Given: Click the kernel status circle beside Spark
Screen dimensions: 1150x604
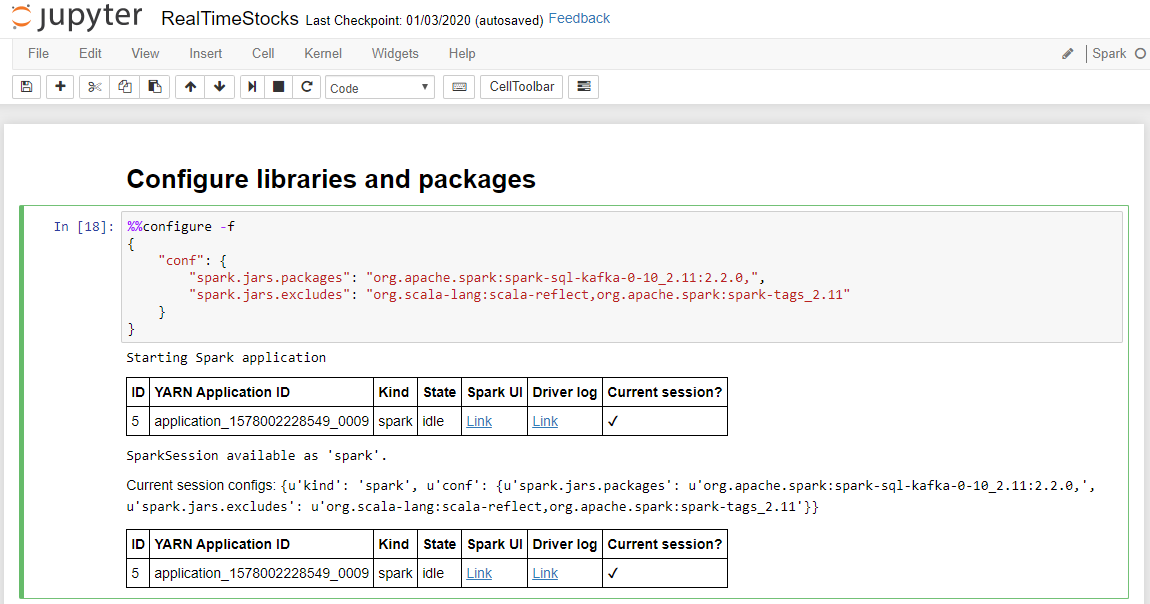Looking at the screenshot, I should click(1142, 53).
